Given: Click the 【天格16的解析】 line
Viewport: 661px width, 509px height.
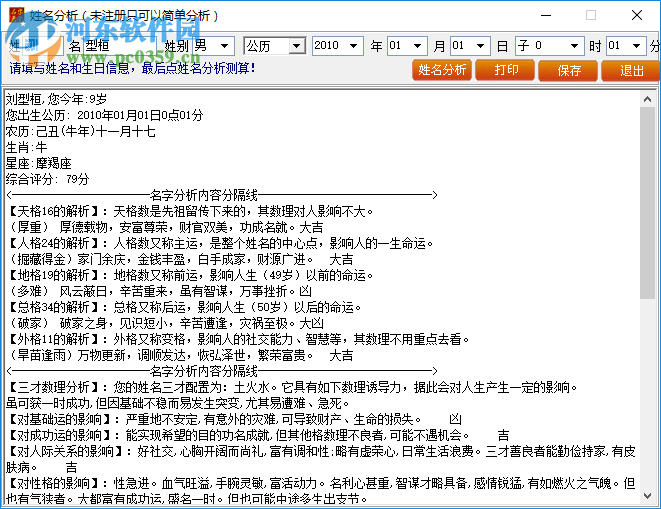Looking at the screenshot, I should pos(190,211).
